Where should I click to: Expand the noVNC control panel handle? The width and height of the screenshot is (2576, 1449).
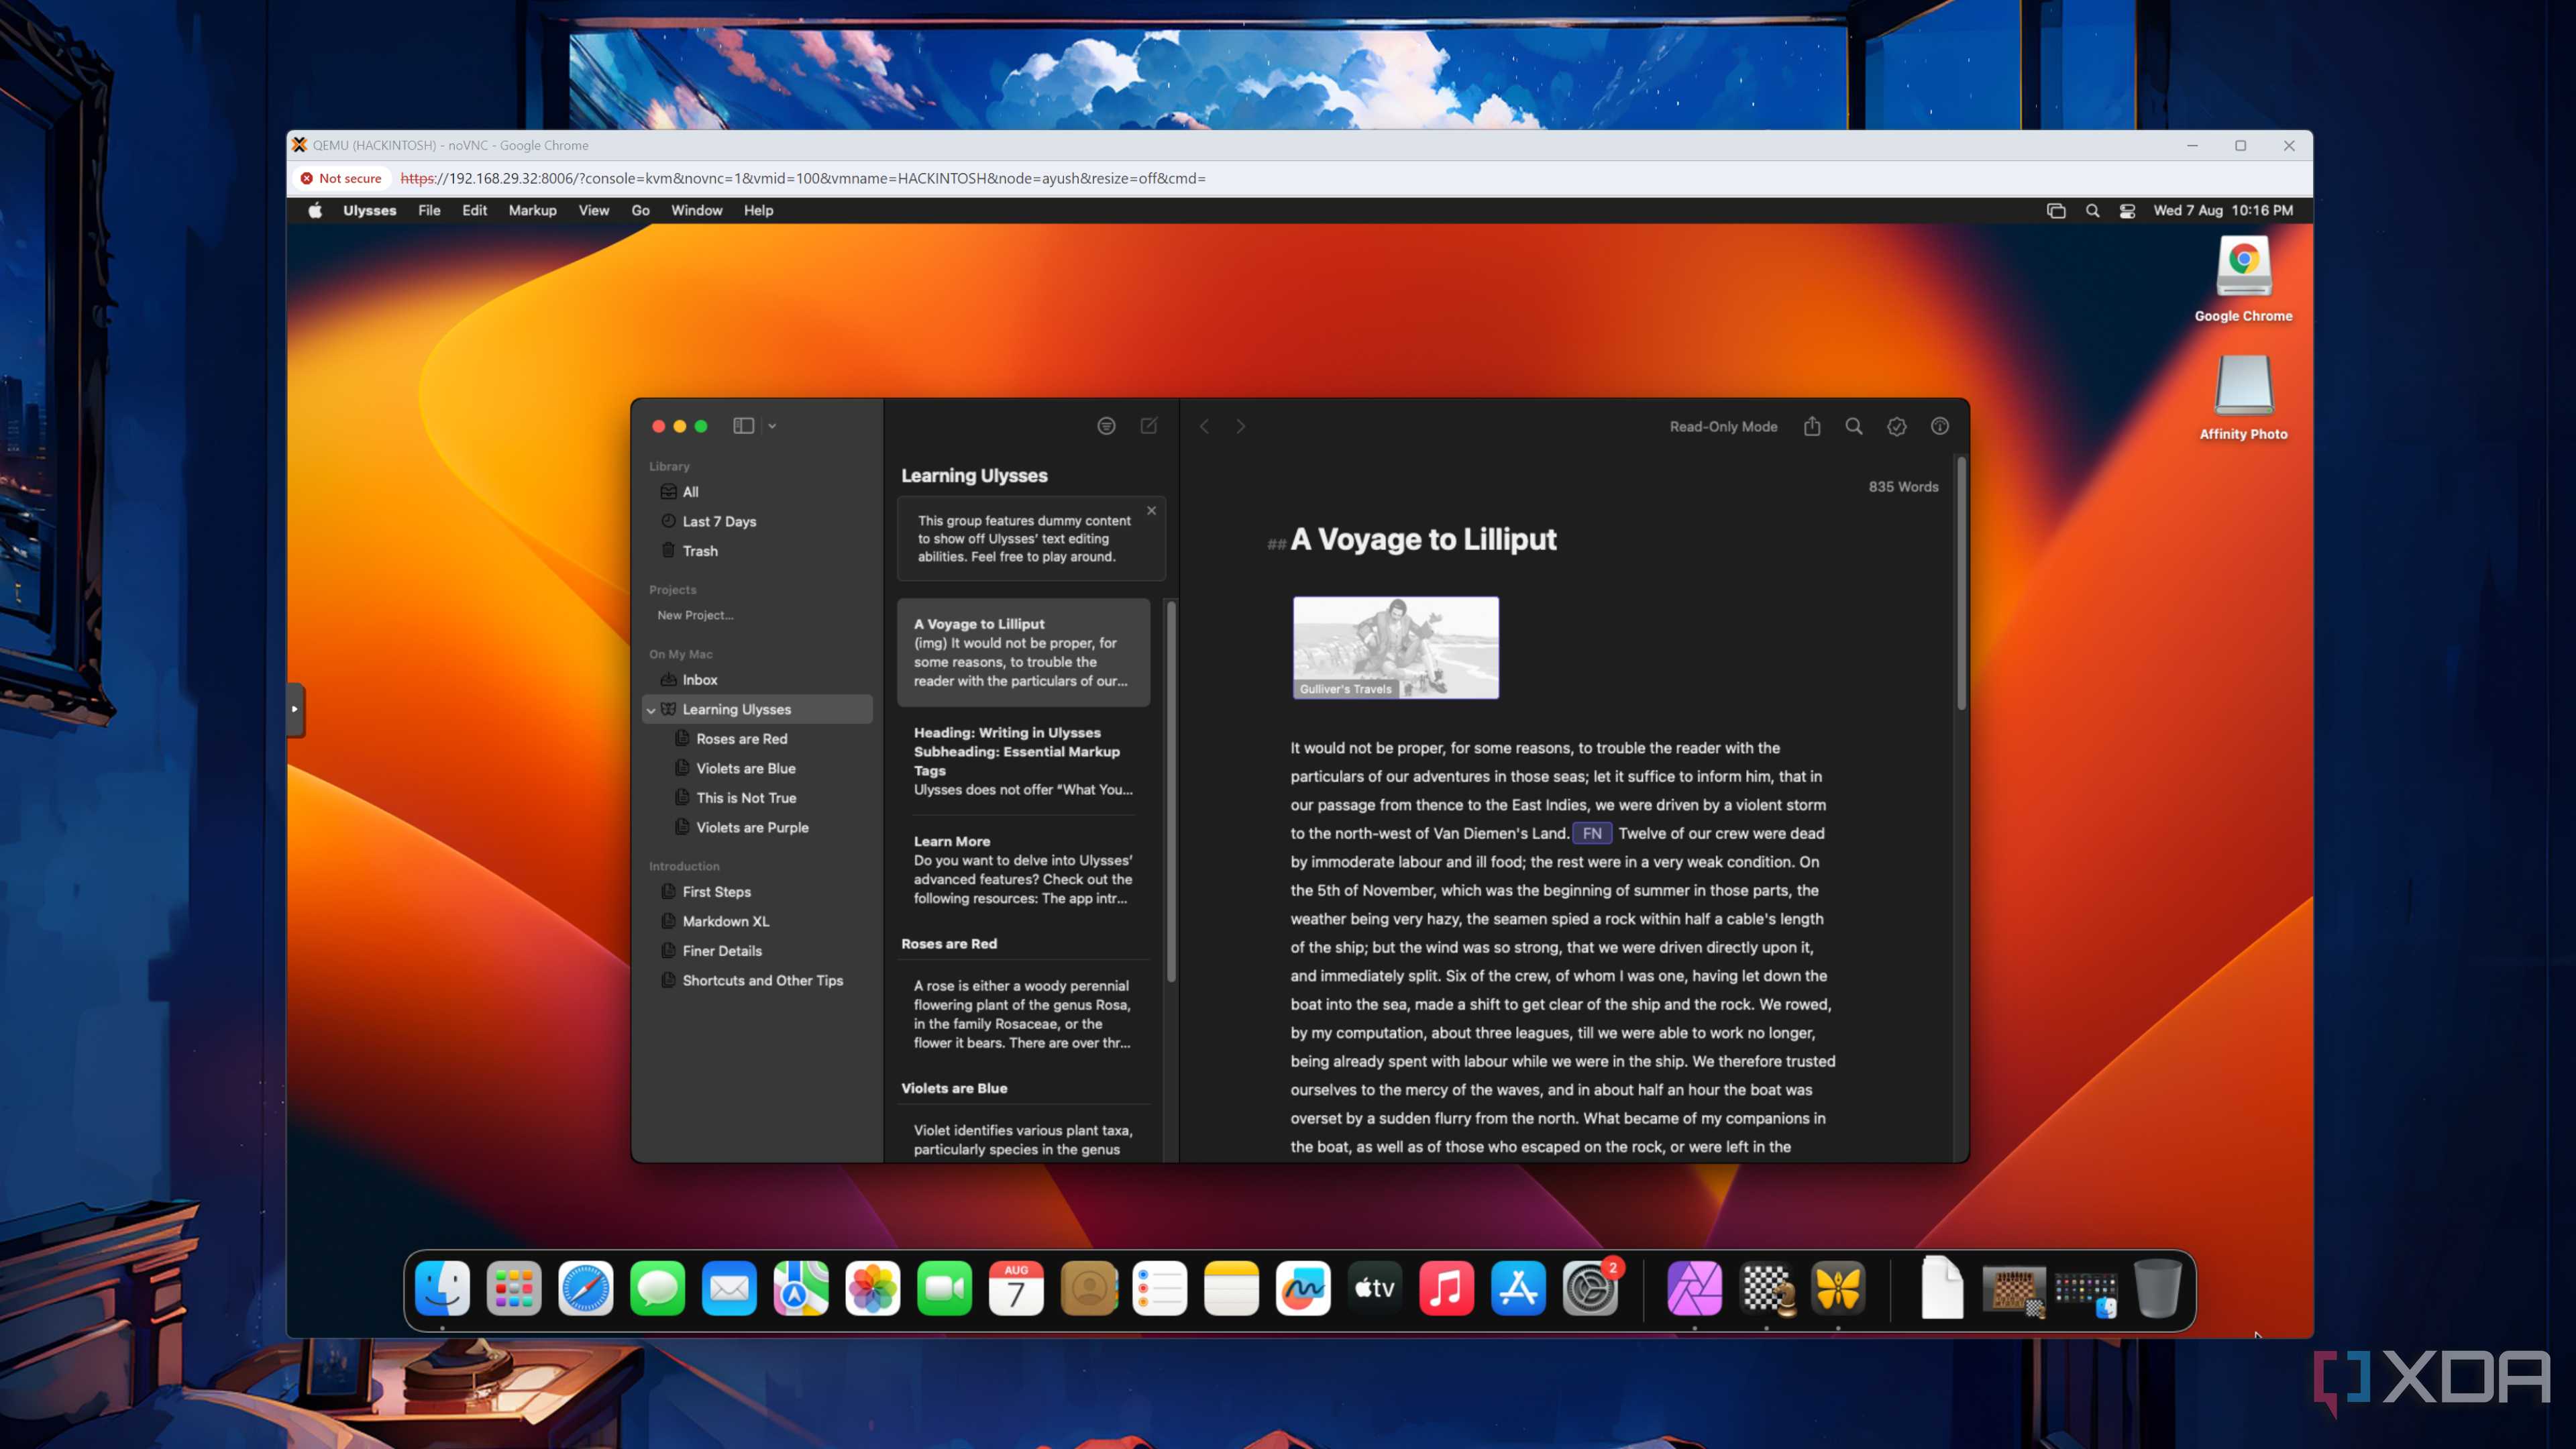pyautogui.click(x=295, y=709)
